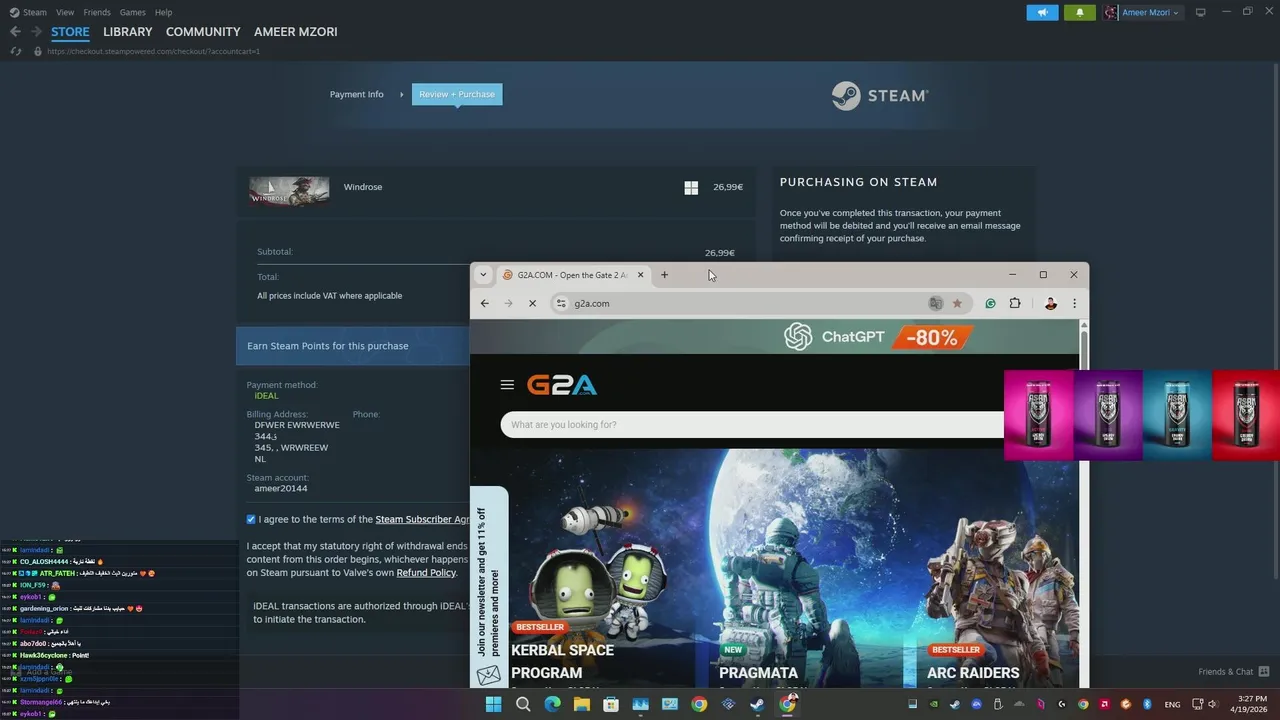
Task: Go back in the Steam client
Action: 15,32
